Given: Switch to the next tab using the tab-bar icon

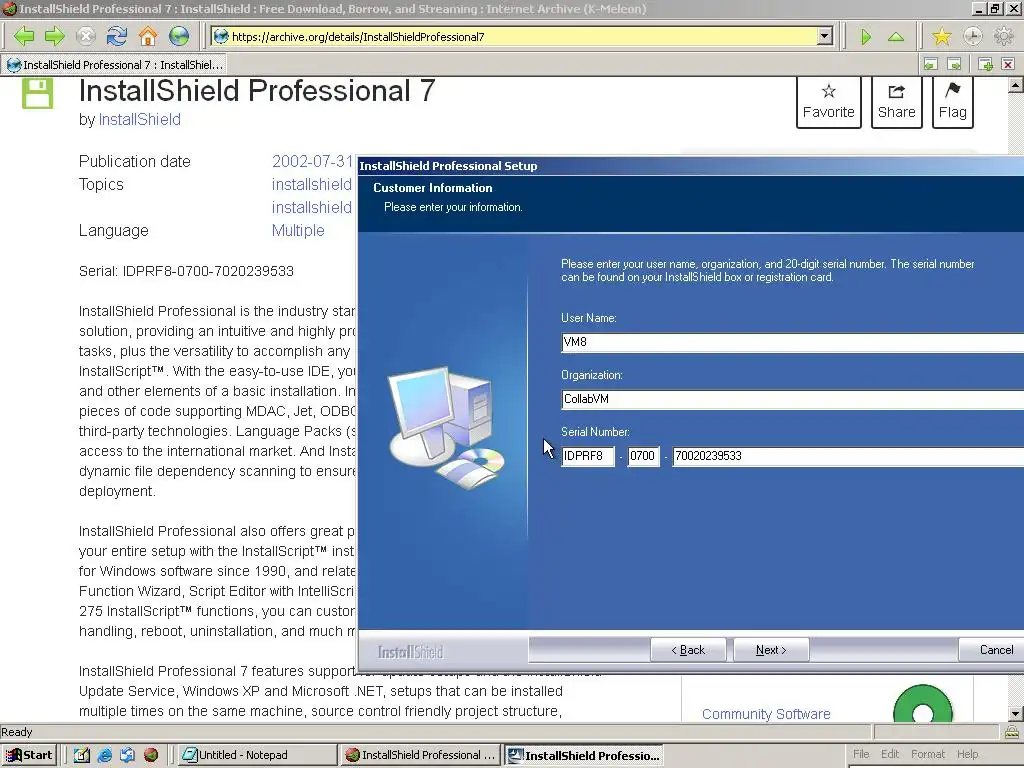Looking at the screenshot, I should click(x=954, y=64).
